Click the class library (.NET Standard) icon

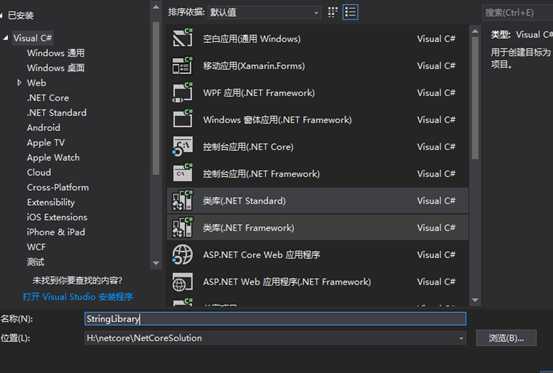(x=182, y=201)
